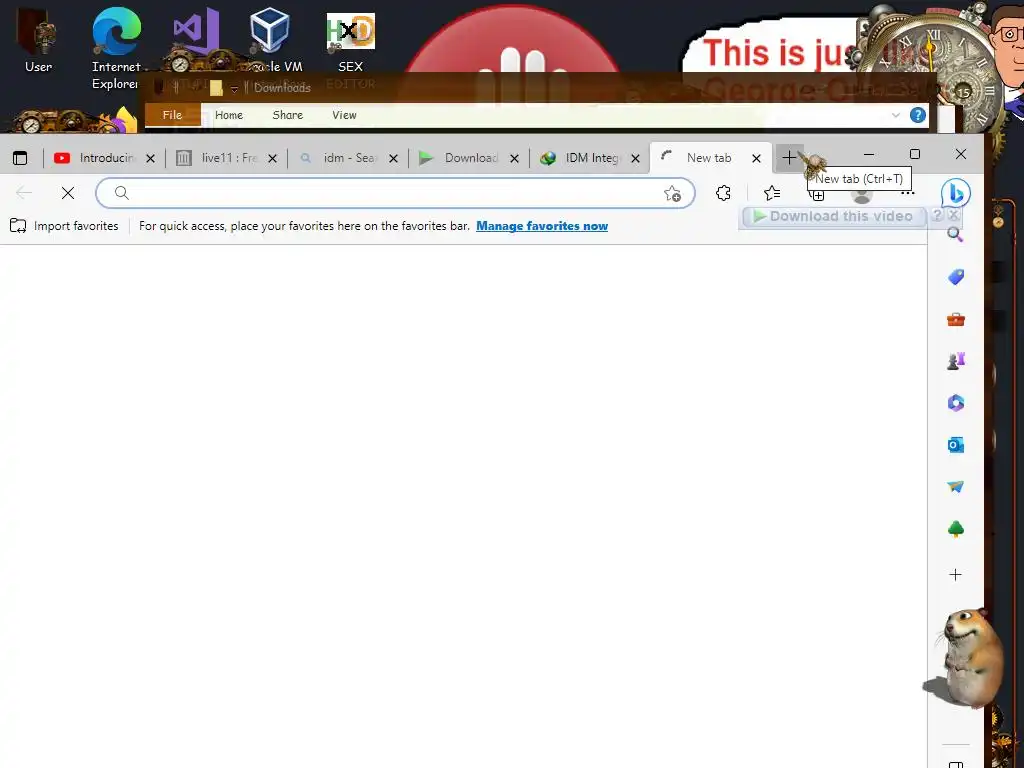
Task: Open Settings and more ellipsis menu
Action: click(x=908, y=193)
